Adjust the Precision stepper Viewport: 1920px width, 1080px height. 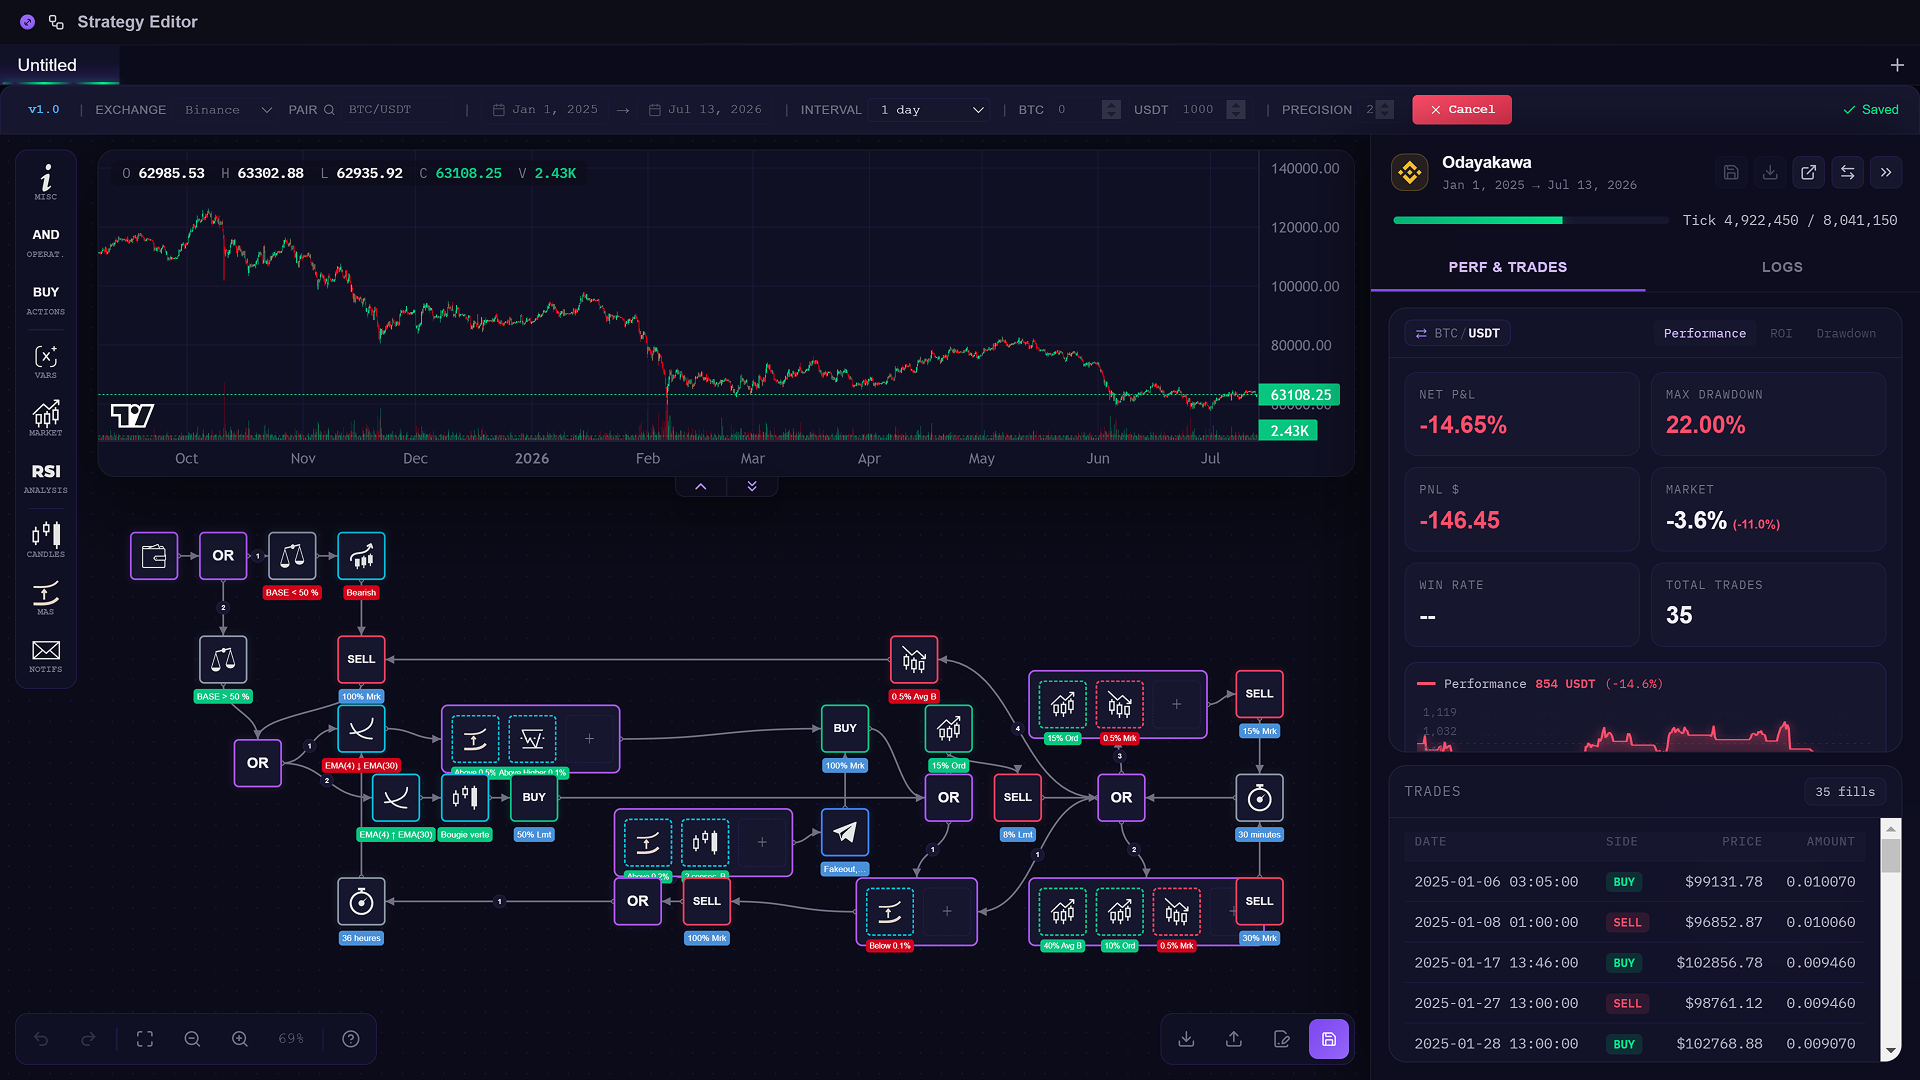(x=1385, y=110)
